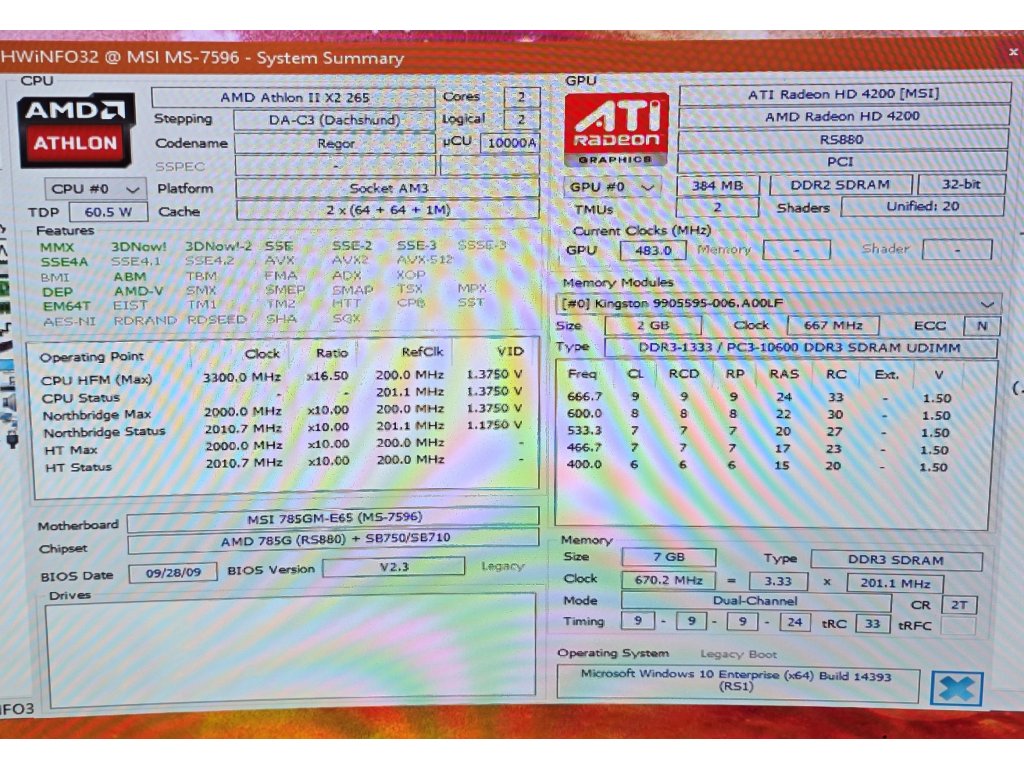This screenshot has height=768, width=1024.
Task: Click the 60.5 W TDP value
Action: tap(108, 212)
